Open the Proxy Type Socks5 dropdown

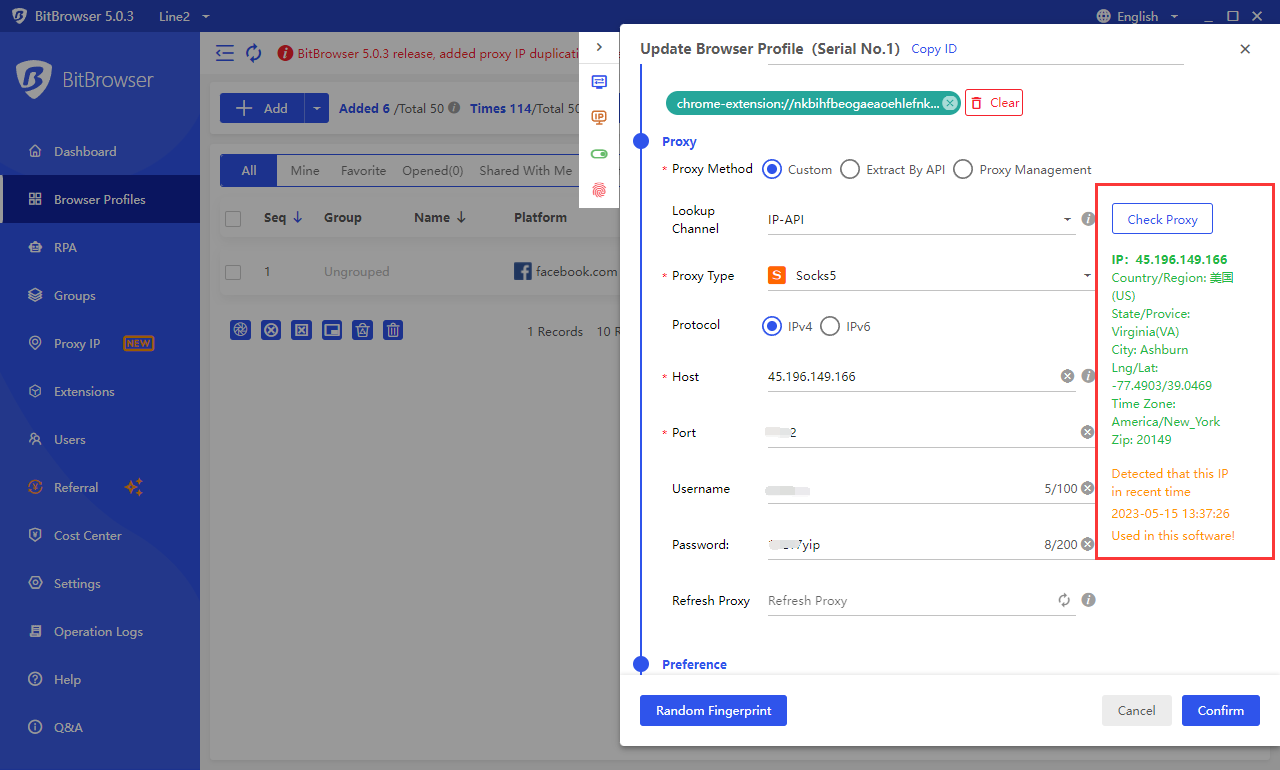click(930, 275)
